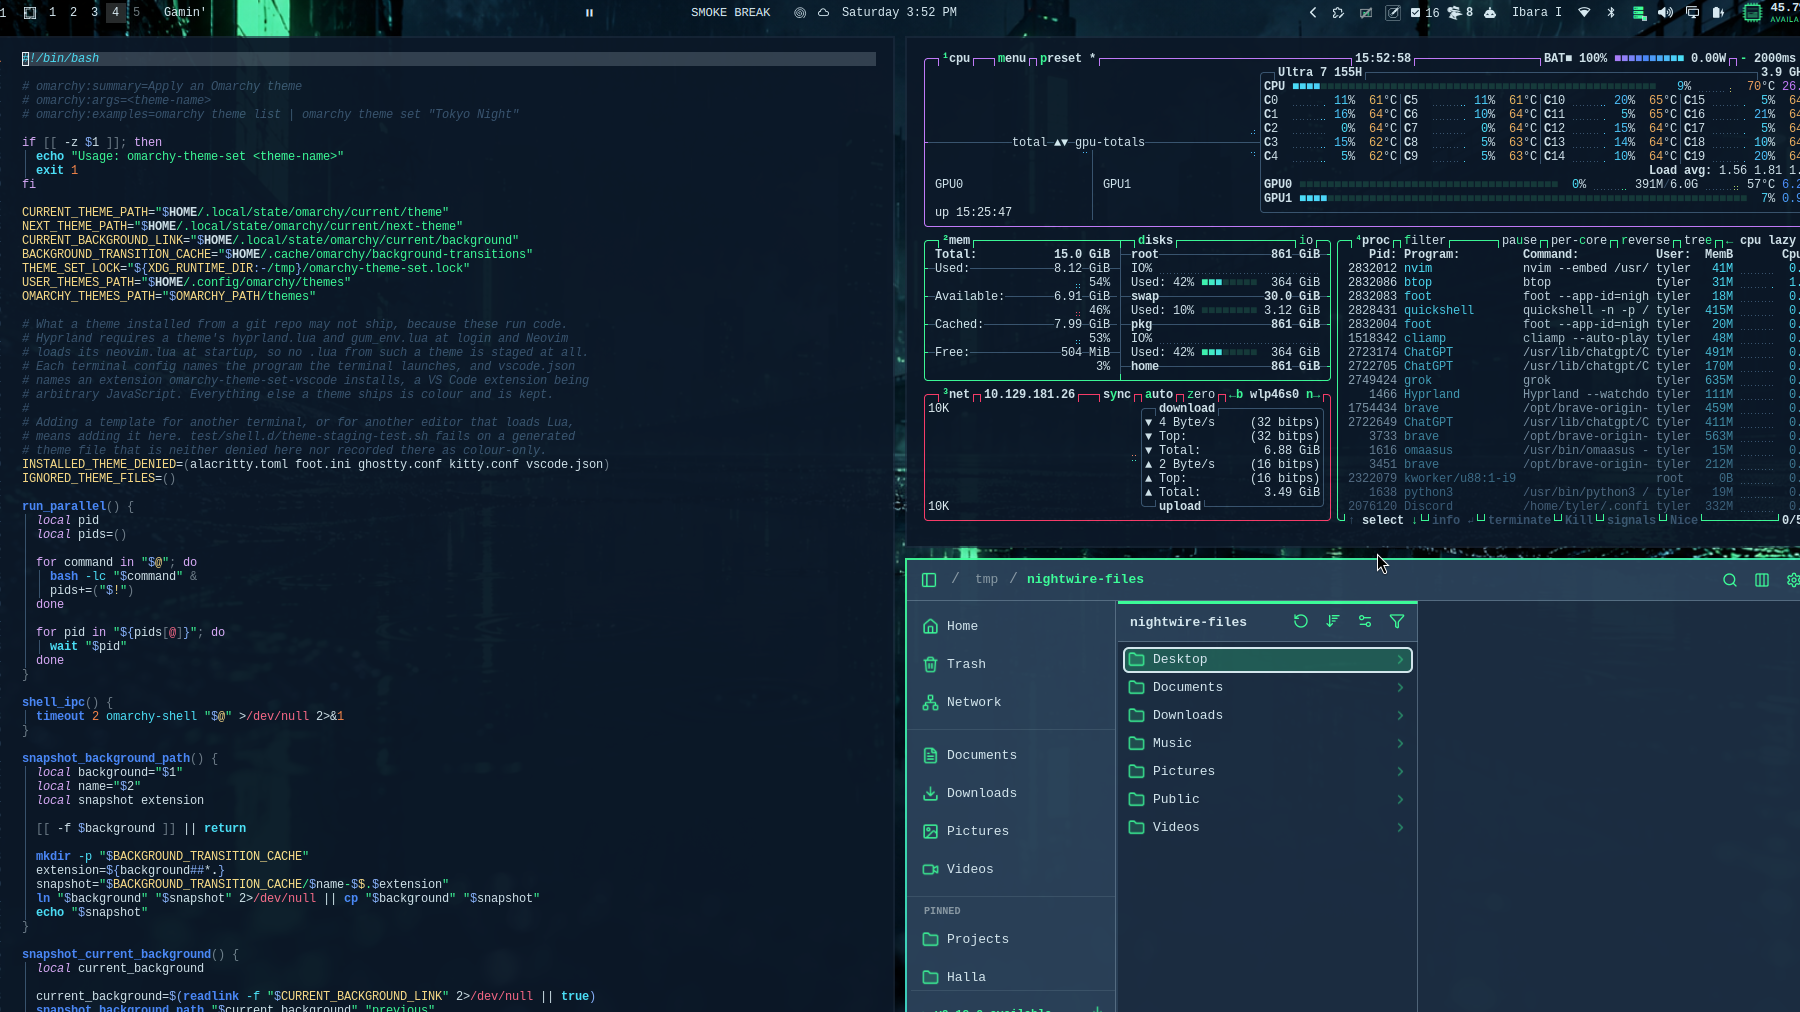Screen dimensions: 1800x1012
Task: Click the pause icon in the top bar
Action: coord(589,13)
